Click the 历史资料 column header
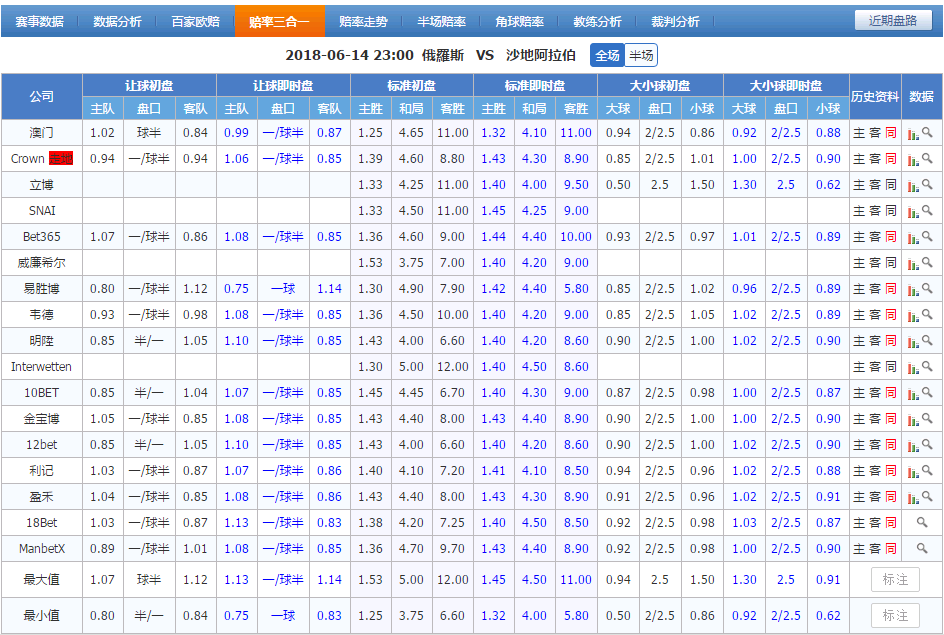 coord(875,96)
